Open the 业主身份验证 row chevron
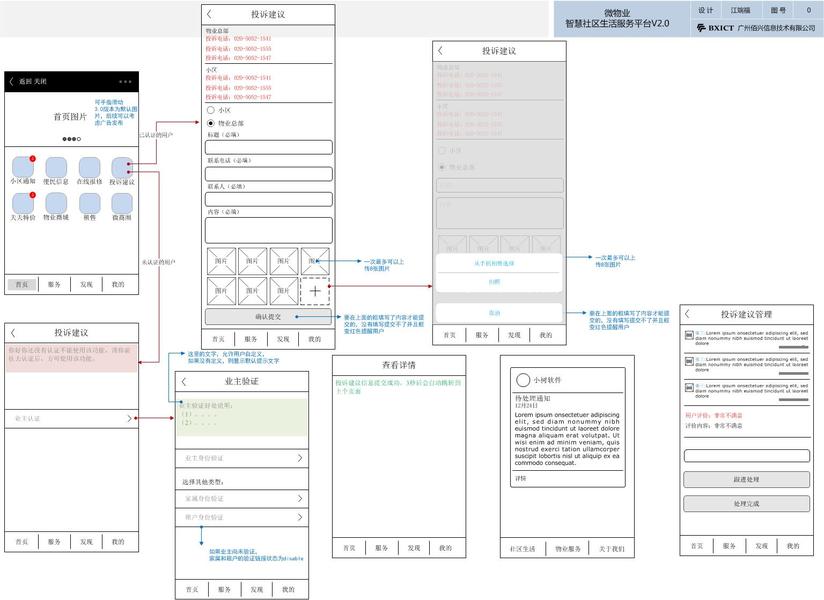The height and width of the screenshot is (600, 824). coord(300,458)
